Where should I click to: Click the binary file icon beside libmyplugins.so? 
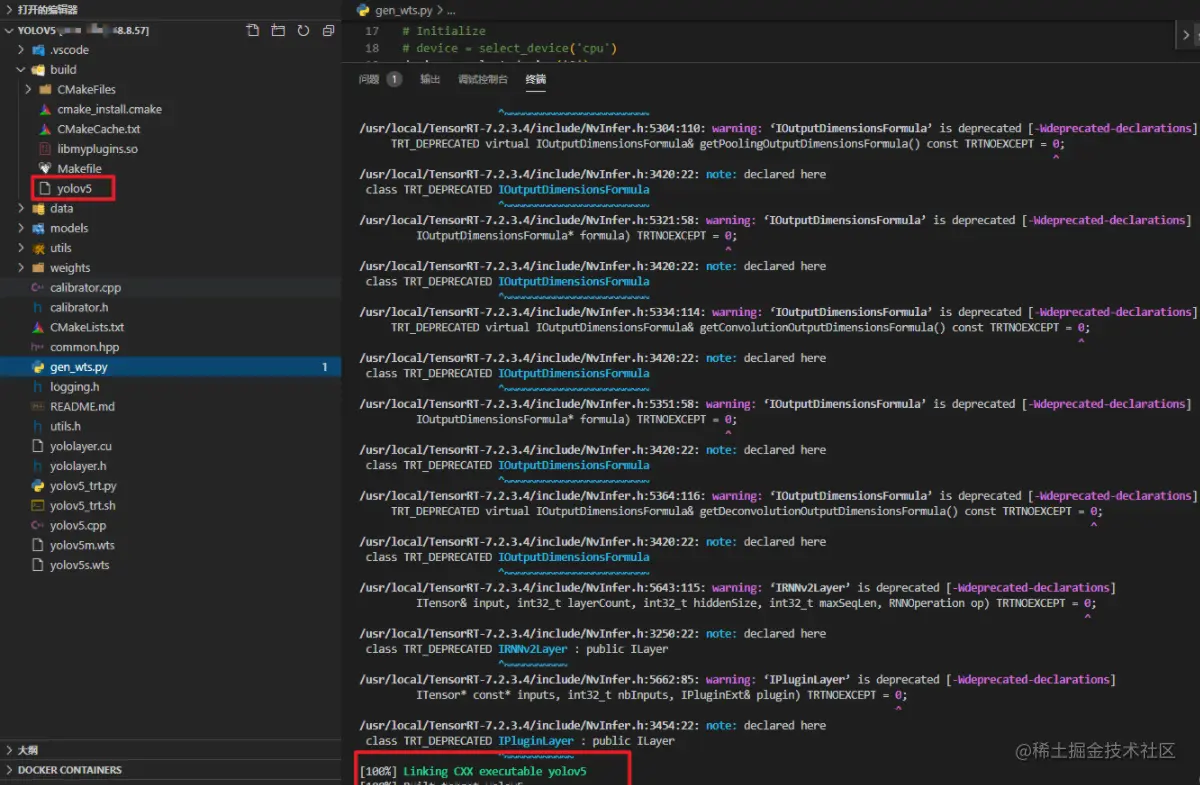(x=45, y=149)
